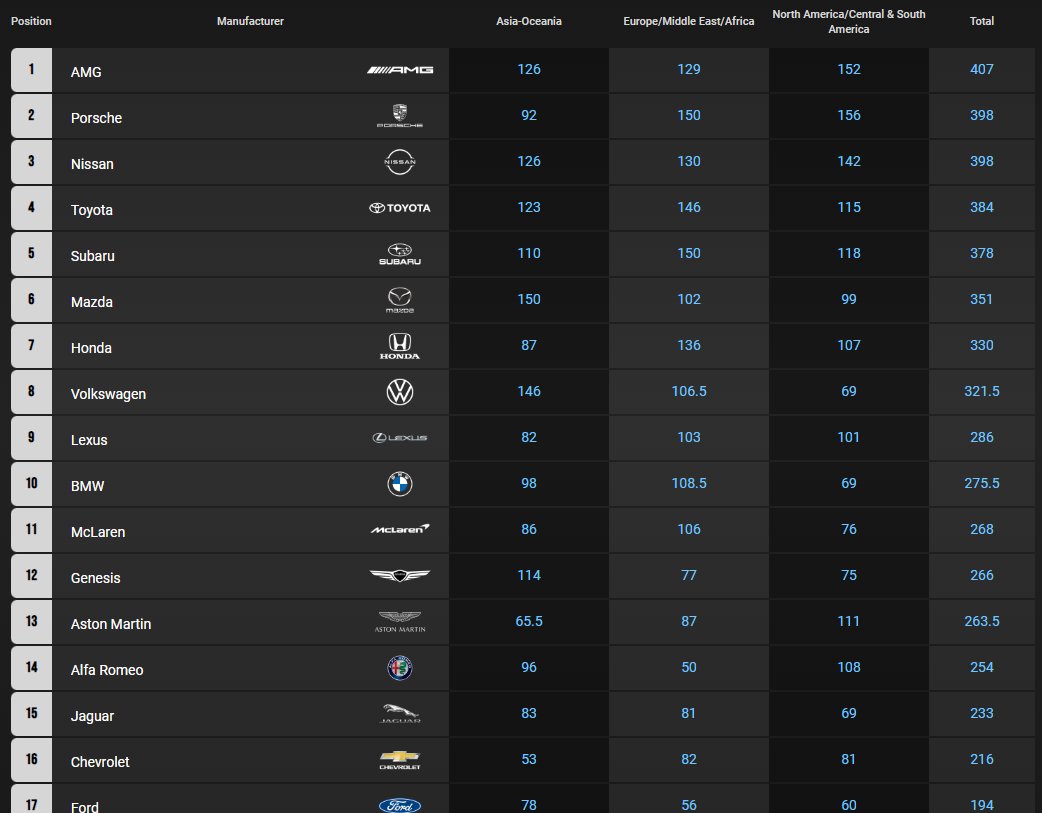Click Aston Martin's total 263.5
Image resolution: width=1042 pixels, height=813 pixels.
click(982, 621)
